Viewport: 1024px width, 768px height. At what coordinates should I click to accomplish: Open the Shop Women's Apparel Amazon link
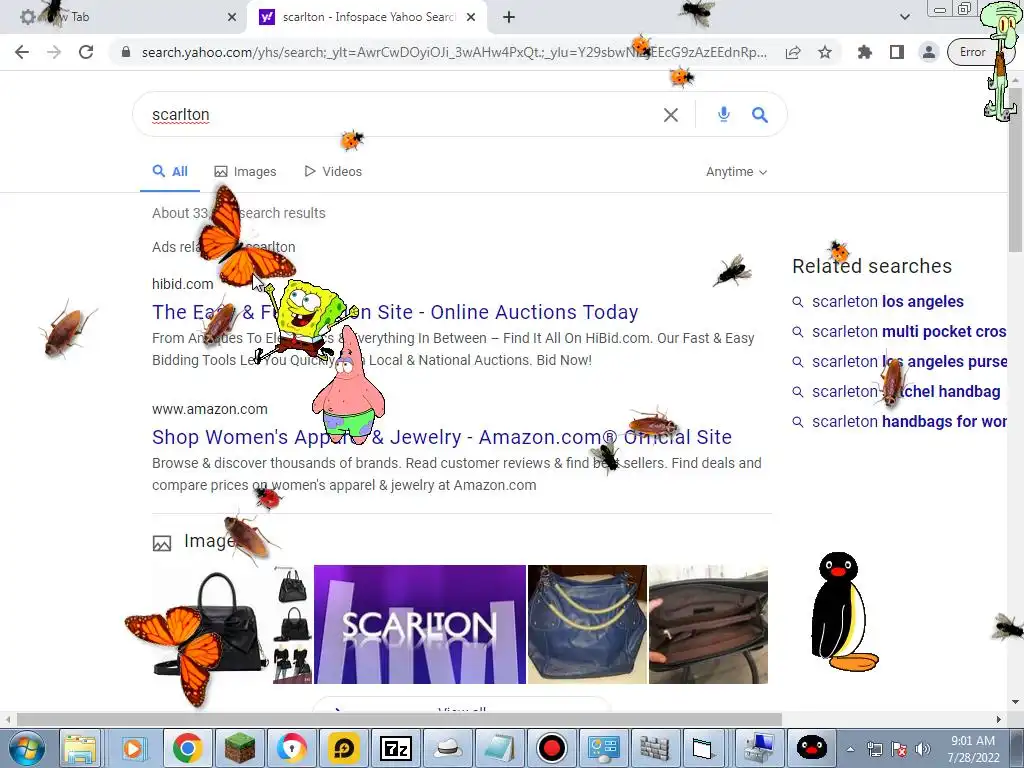(442, 437)
